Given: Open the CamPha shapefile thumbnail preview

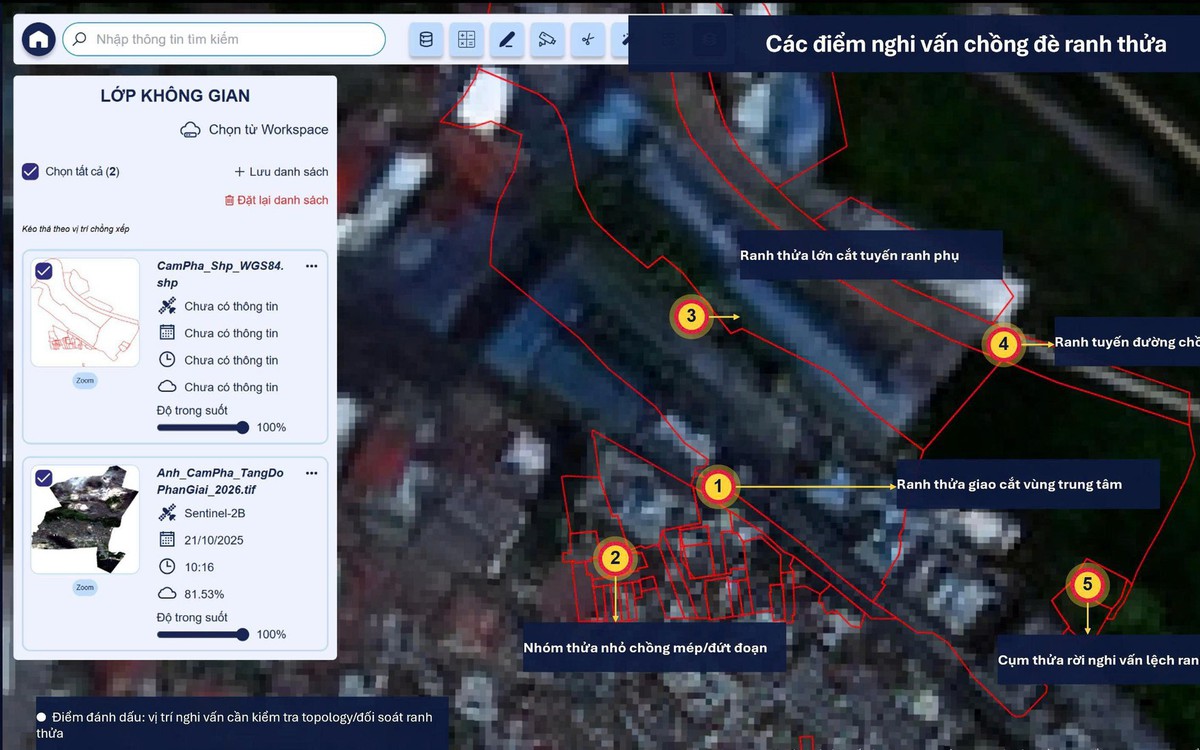Looking at the screenshot, I should [x=85, y=313].
